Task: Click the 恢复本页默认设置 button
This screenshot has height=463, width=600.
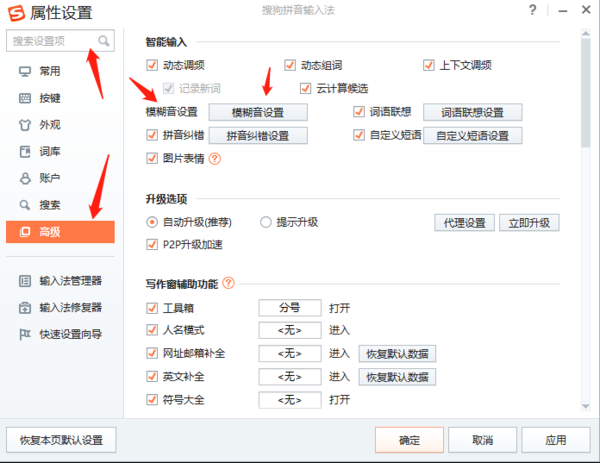Action: (x=61, y=440)
